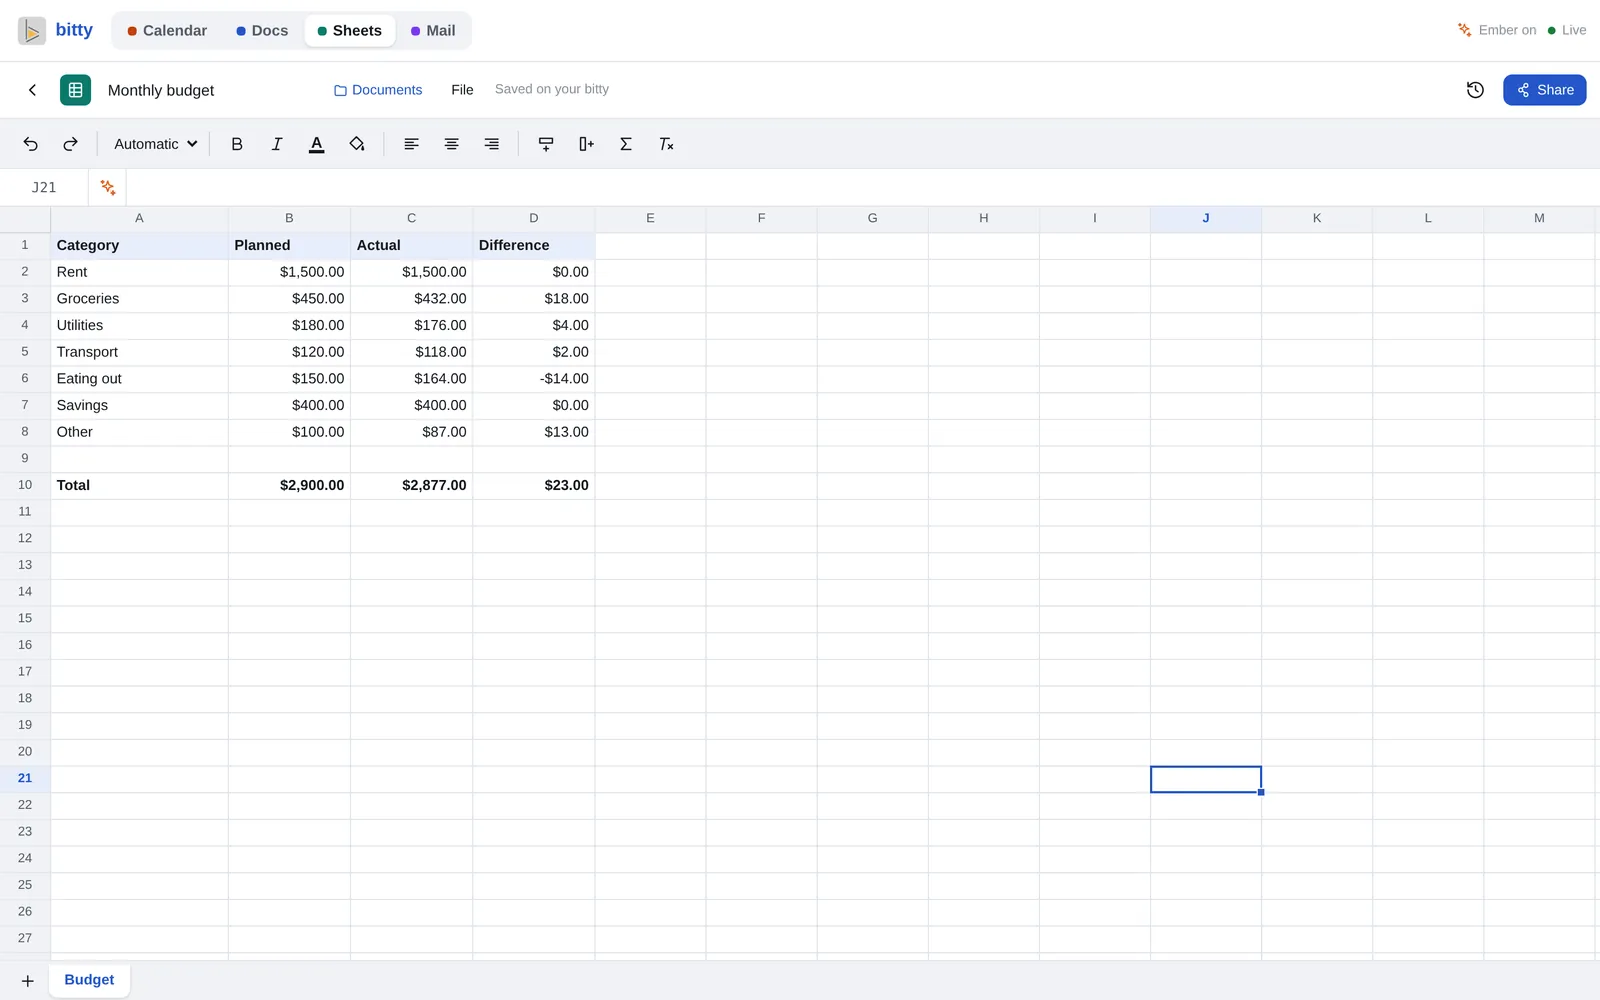1600x1000 pixels.
Task: Select the $2,900.00 total planned cell
Action: 289,485
